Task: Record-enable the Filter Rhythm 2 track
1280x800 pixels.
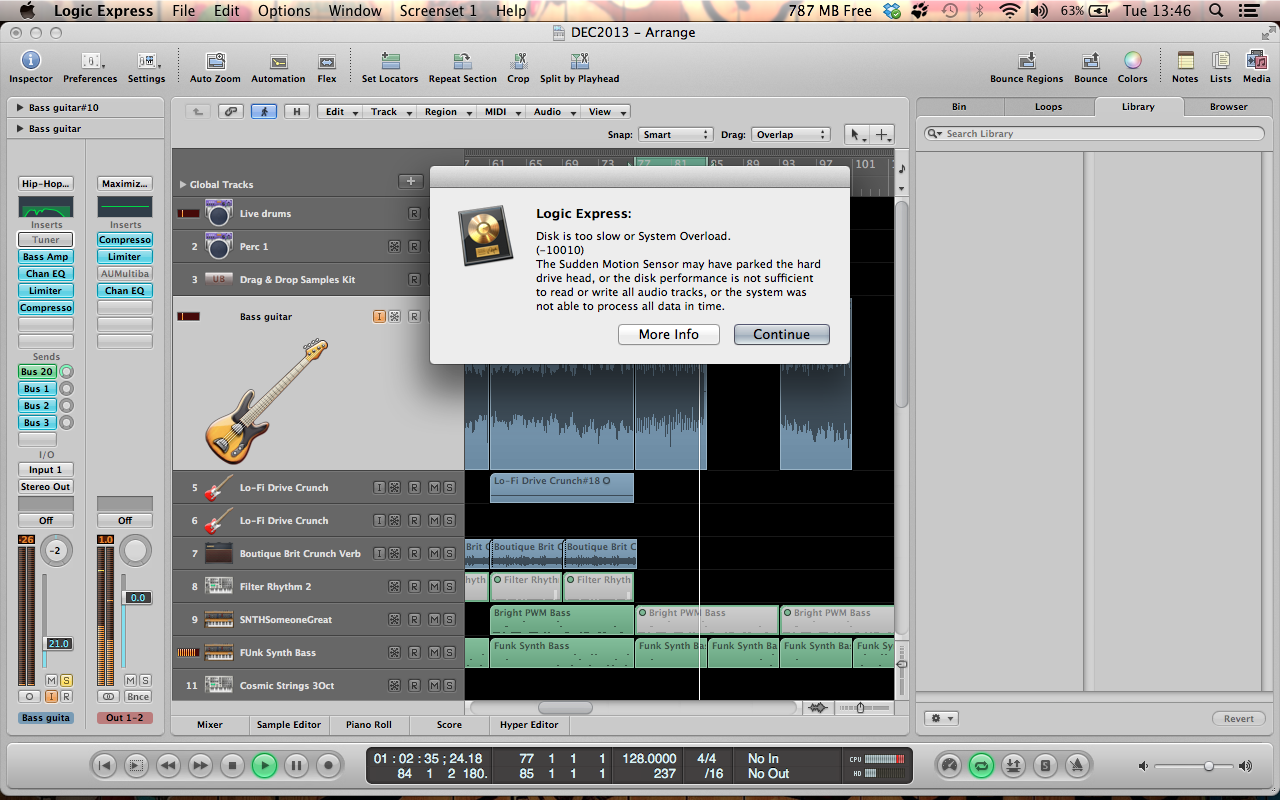Action: point(414,587)
